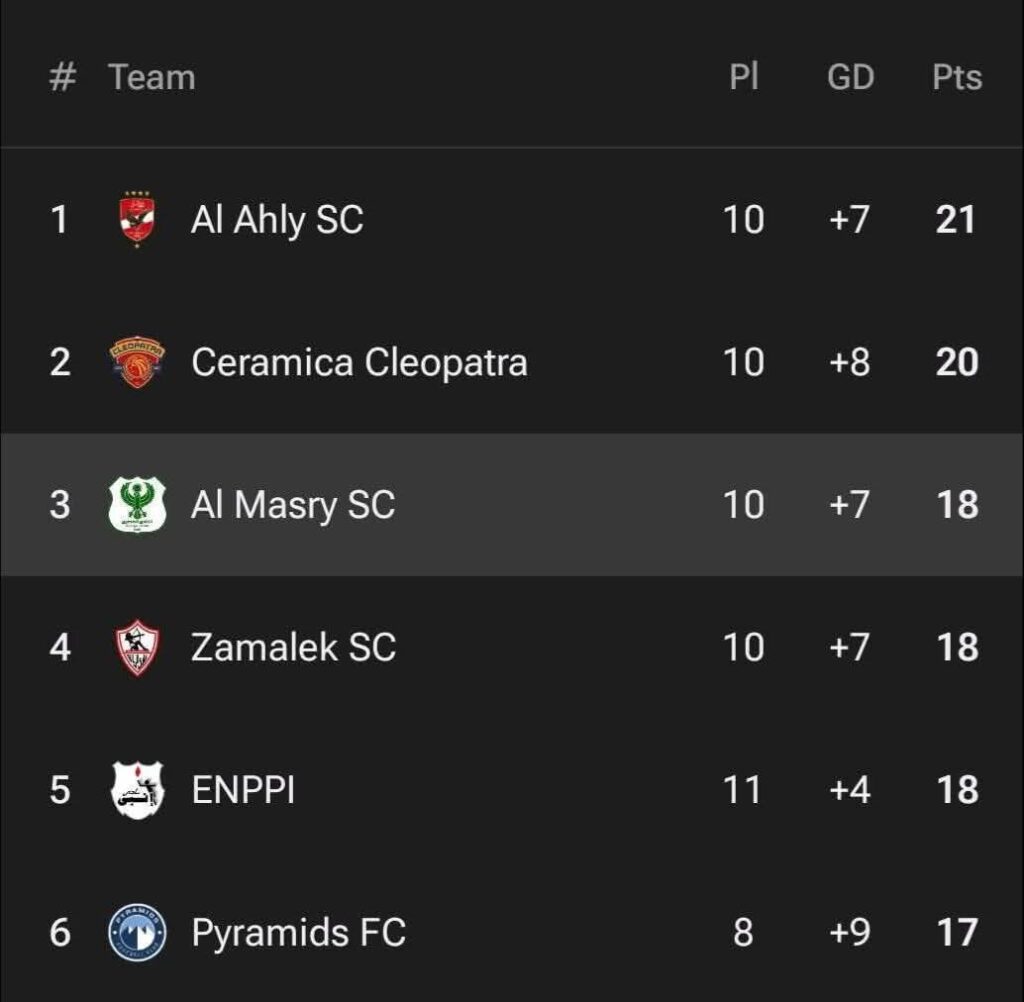Click the Al Ahly SC club crest
Screen dimensions: 1024x1002
pyautogui.click(x=137, y=219)
